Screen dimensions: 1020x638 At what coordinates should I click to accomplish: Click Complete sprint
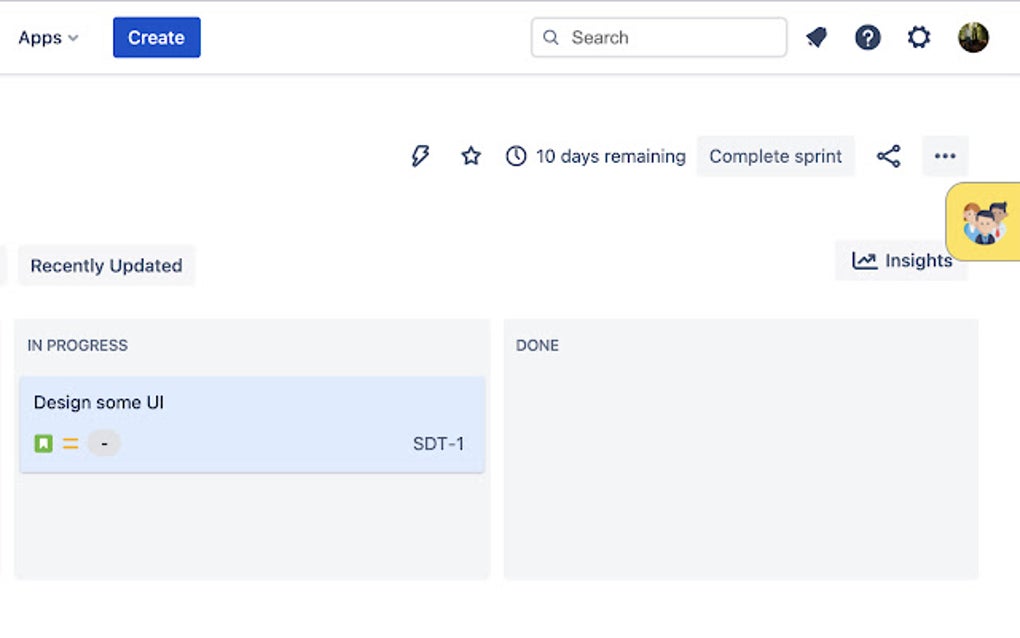775,156
